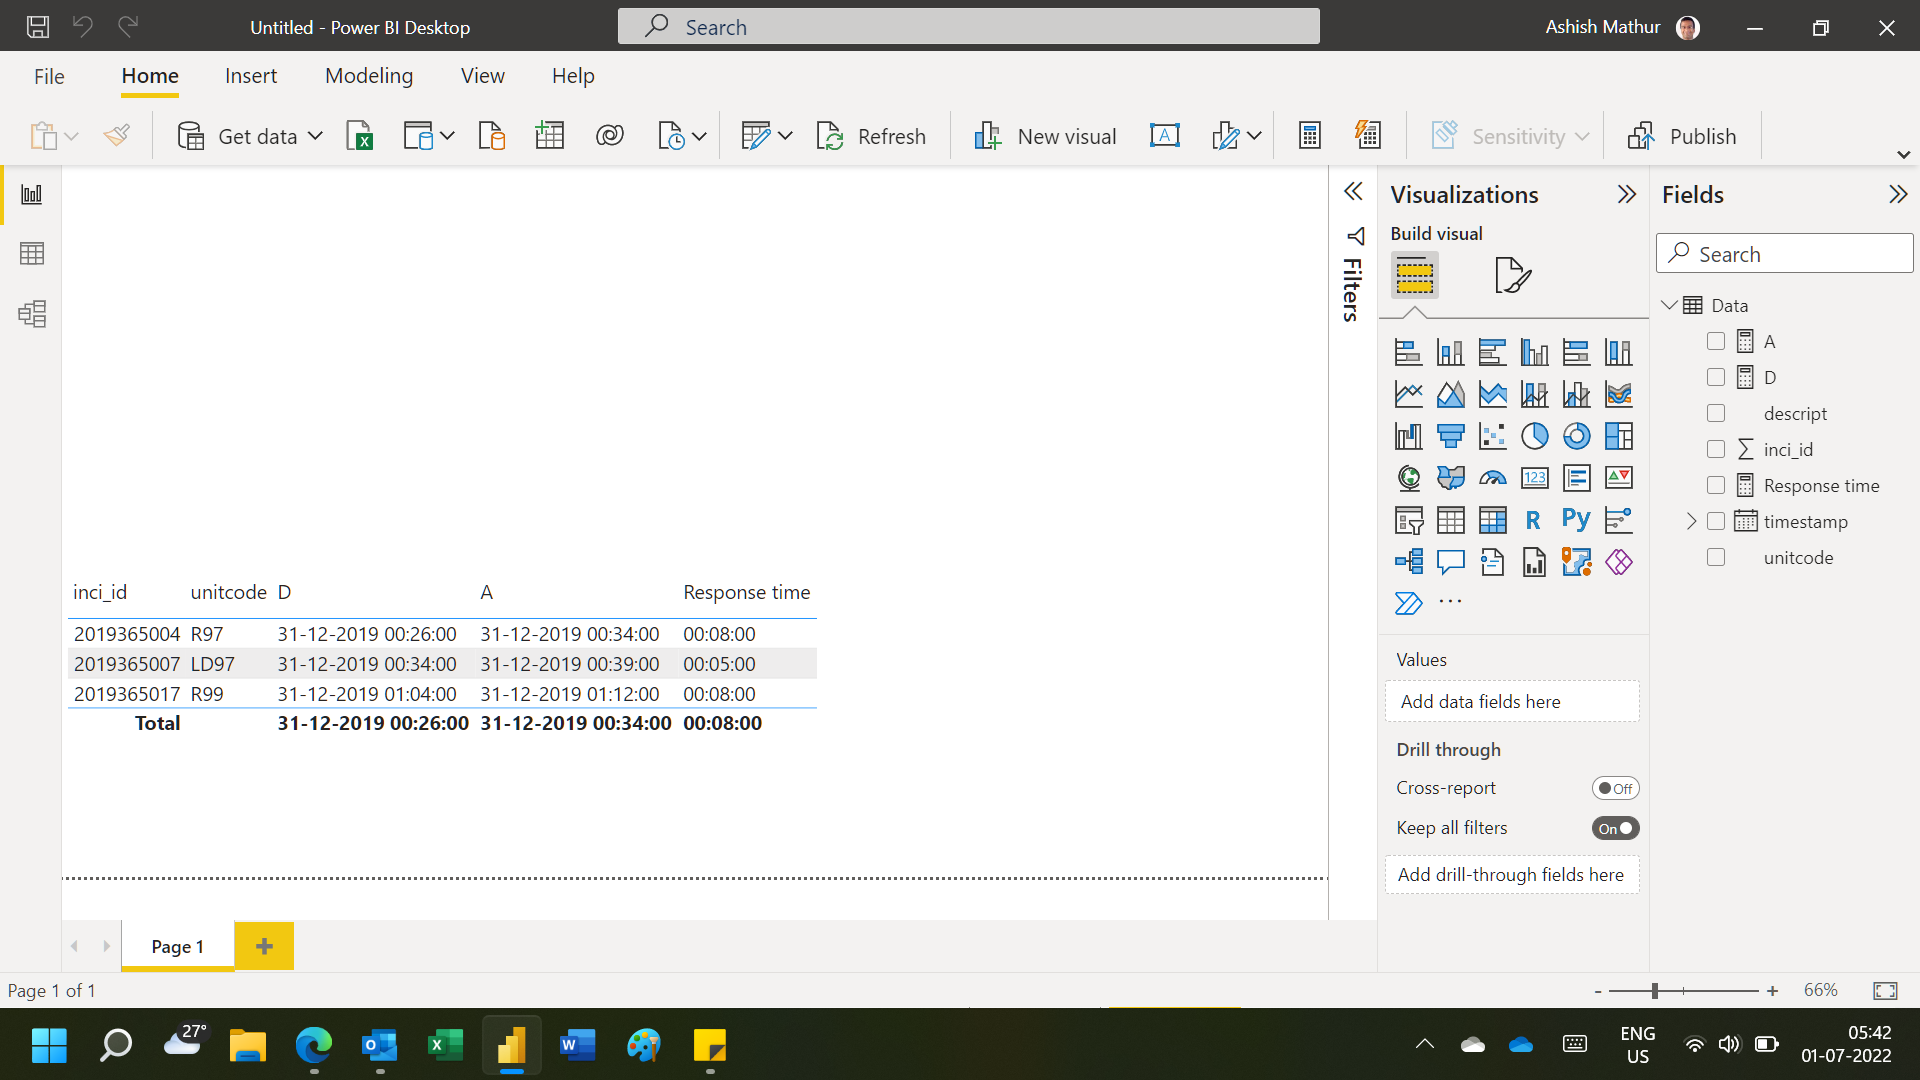Viewport: 1920px width, 1080px height.
Task: Turn on Cross-report drill through
Action: click(1615, 788)
